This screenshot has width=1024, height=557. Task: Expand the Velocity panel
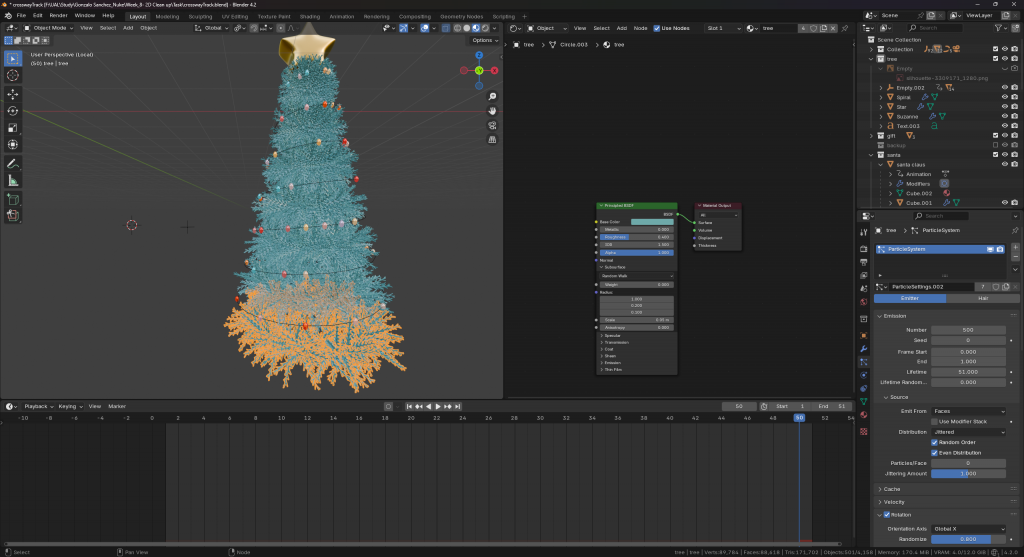(893, 502)
